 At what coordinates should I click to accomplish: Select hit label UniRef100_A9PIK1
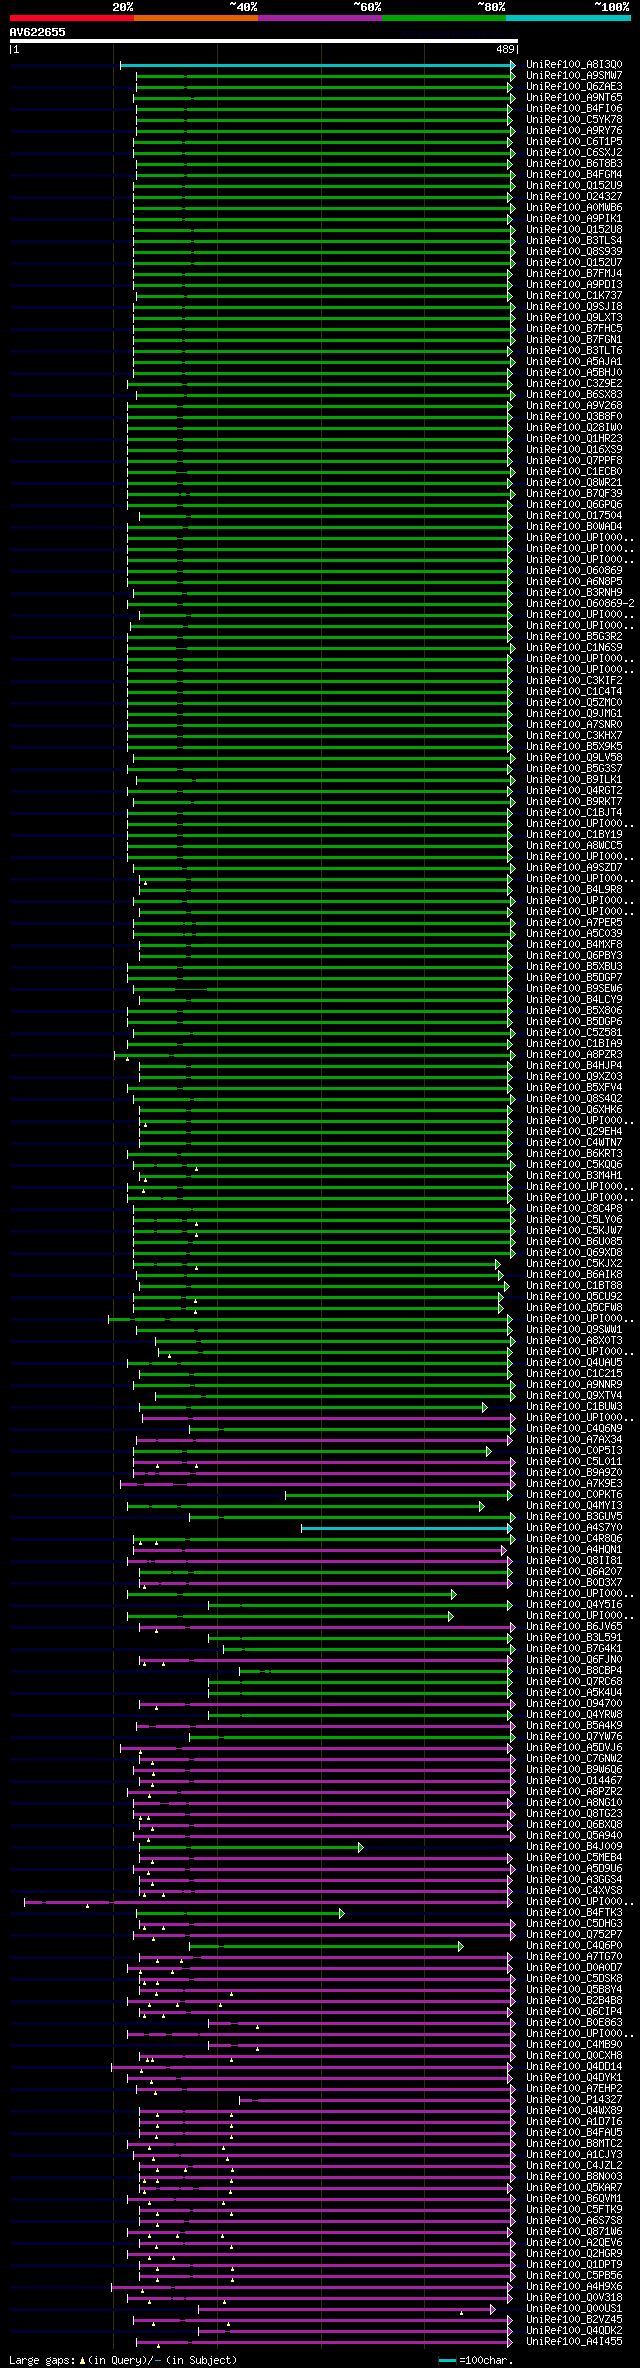coord(574,219)
